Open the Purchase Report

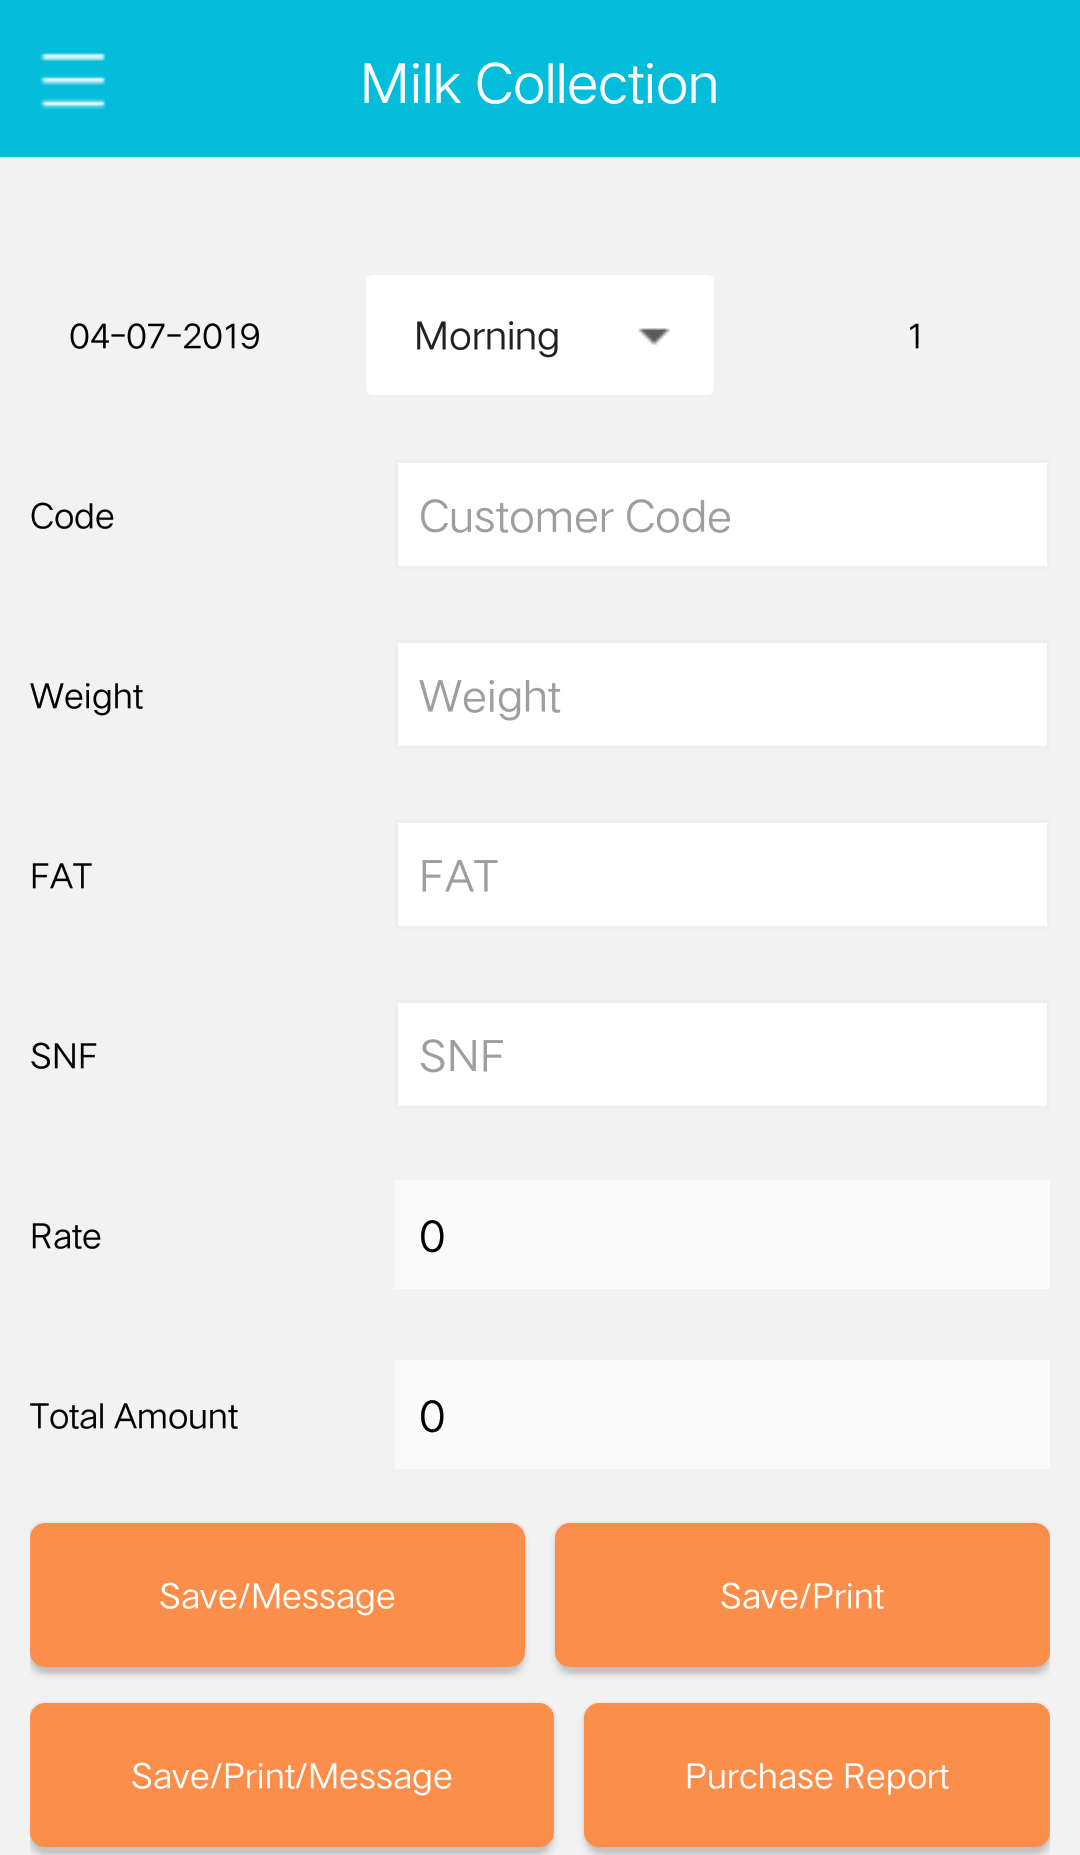coord(817,1776)
